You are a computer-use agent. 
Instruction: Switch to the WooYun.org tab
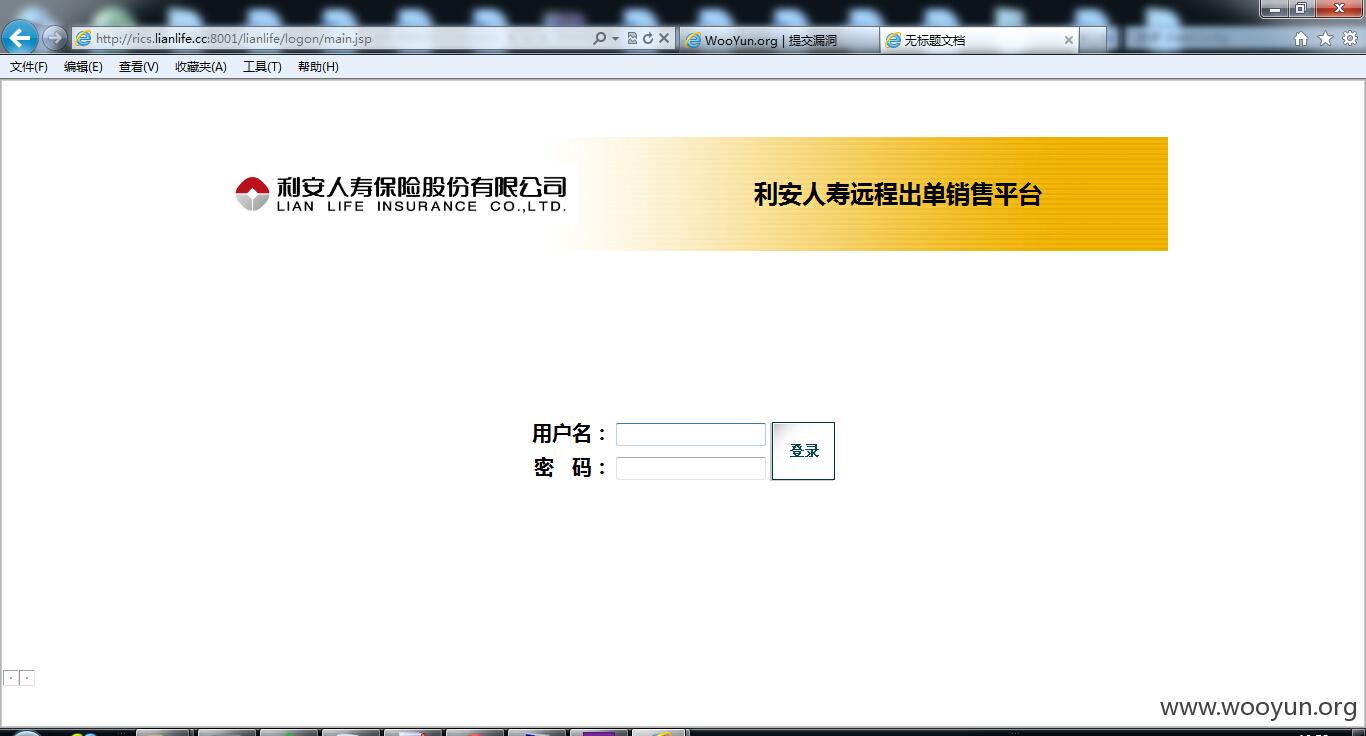pyautogui.click(x=778, y=40)
